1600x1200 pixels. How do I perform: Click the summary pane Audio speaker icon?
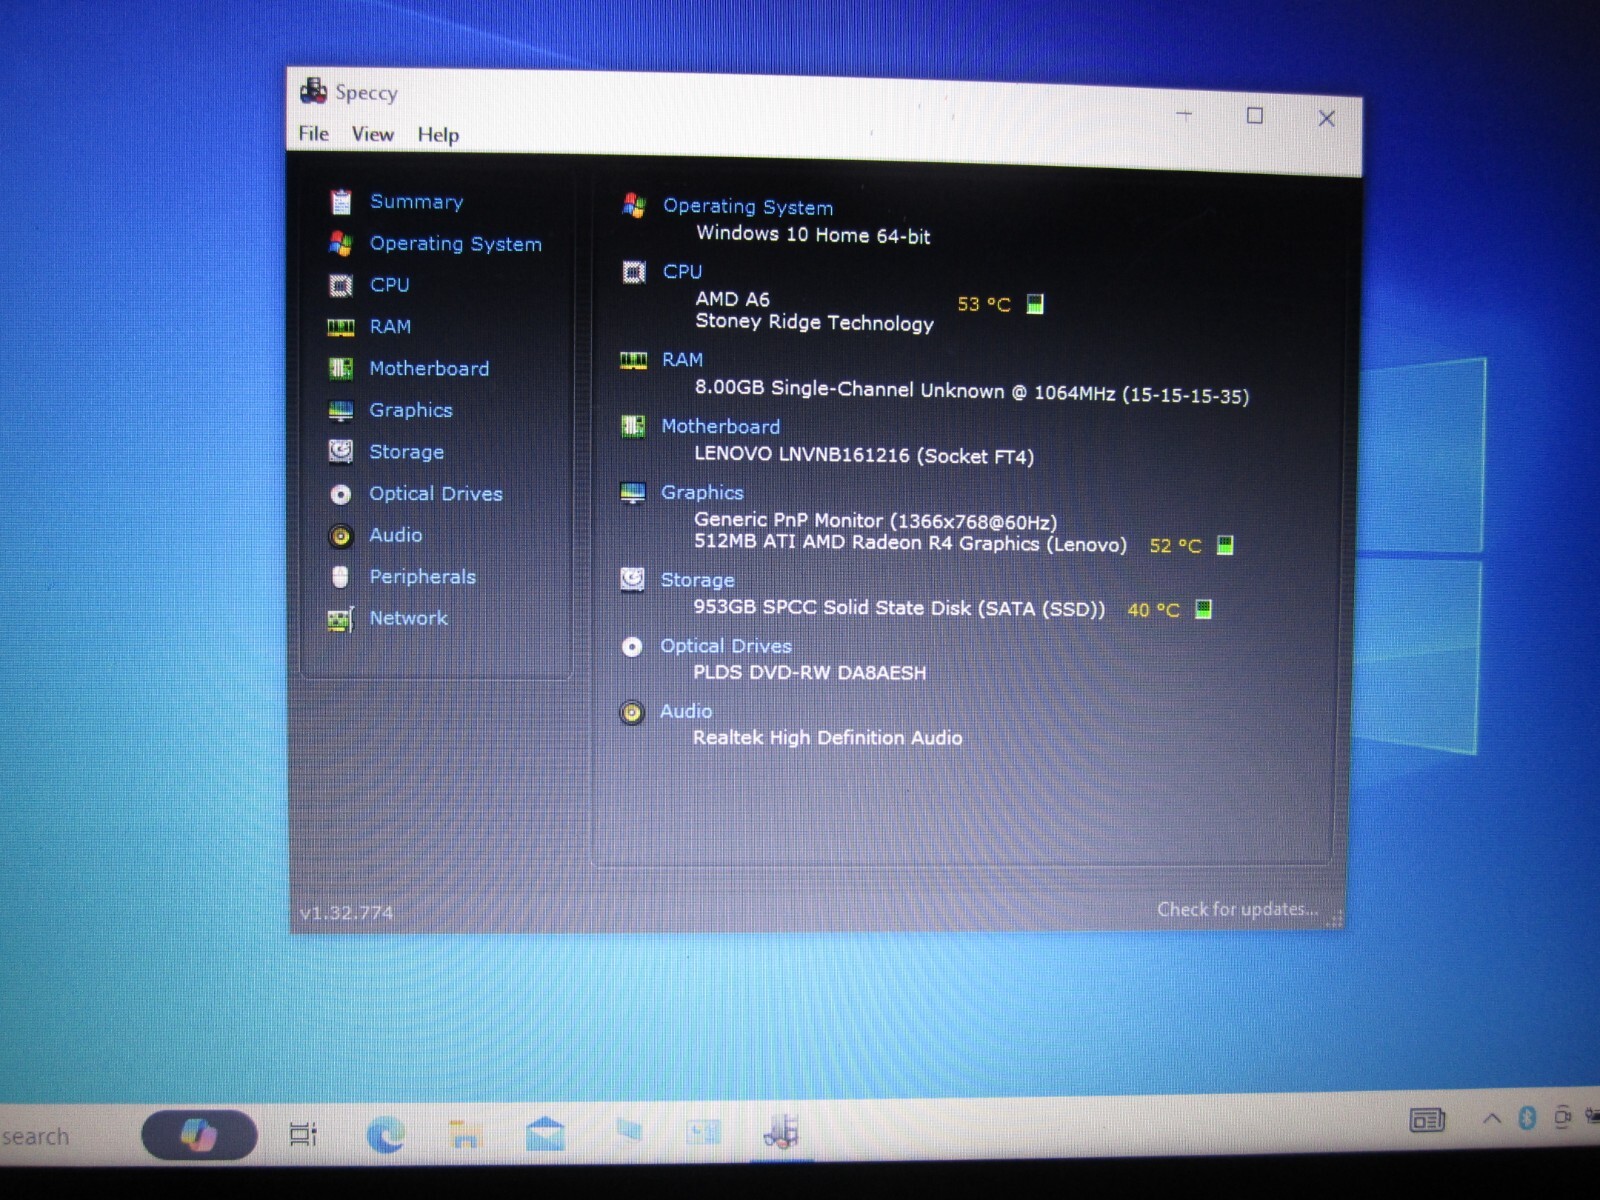pyautogui.click(x=631, y=713)
